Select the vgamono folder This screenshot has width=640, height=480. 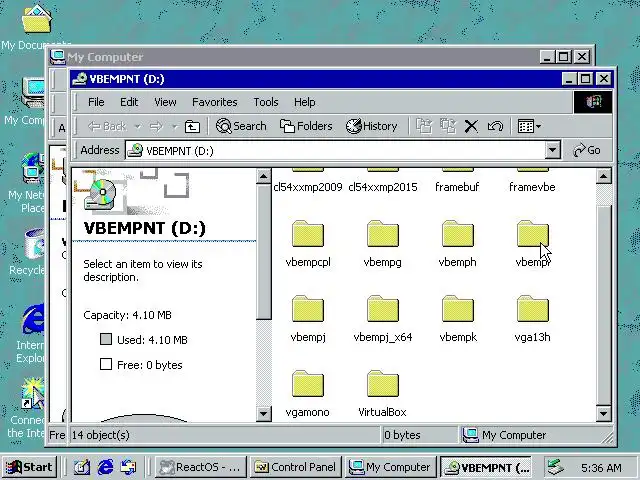308,394
